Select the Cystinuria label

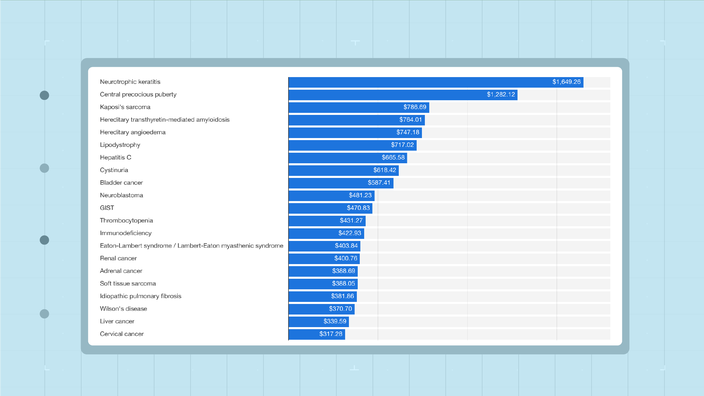click(114, 170)
